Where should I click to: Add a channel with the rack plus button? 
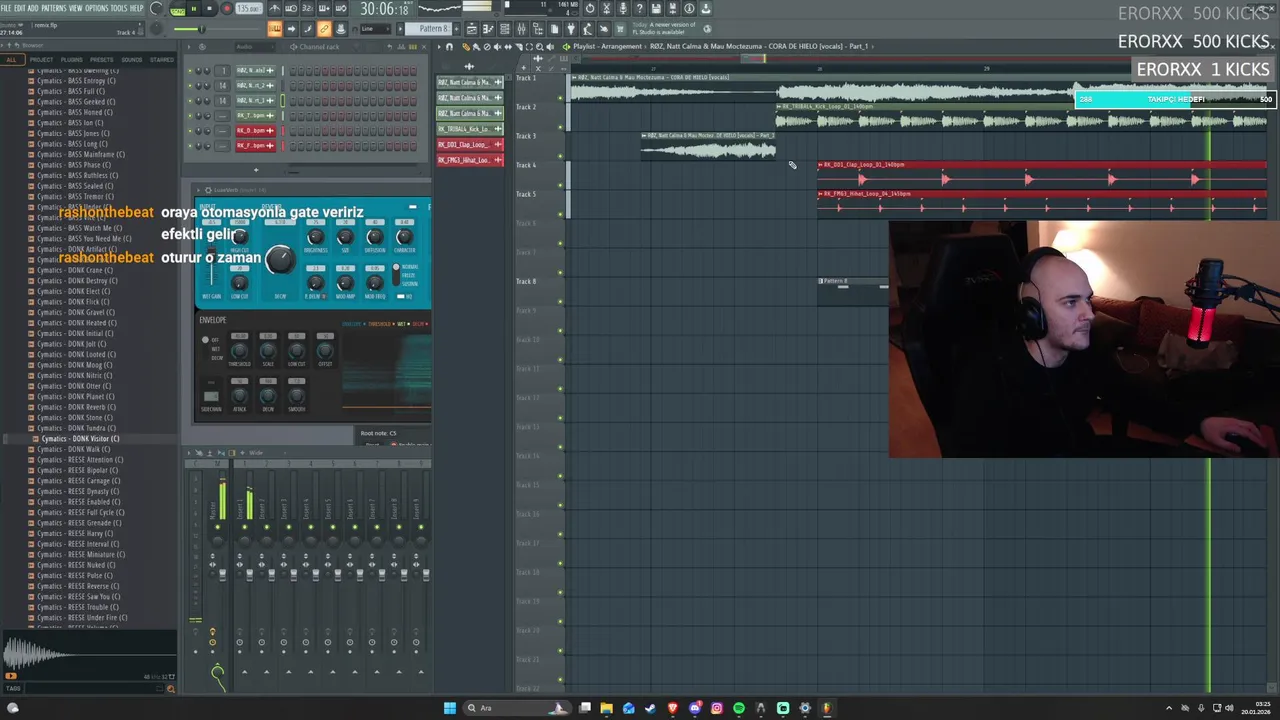coord(256,170)
